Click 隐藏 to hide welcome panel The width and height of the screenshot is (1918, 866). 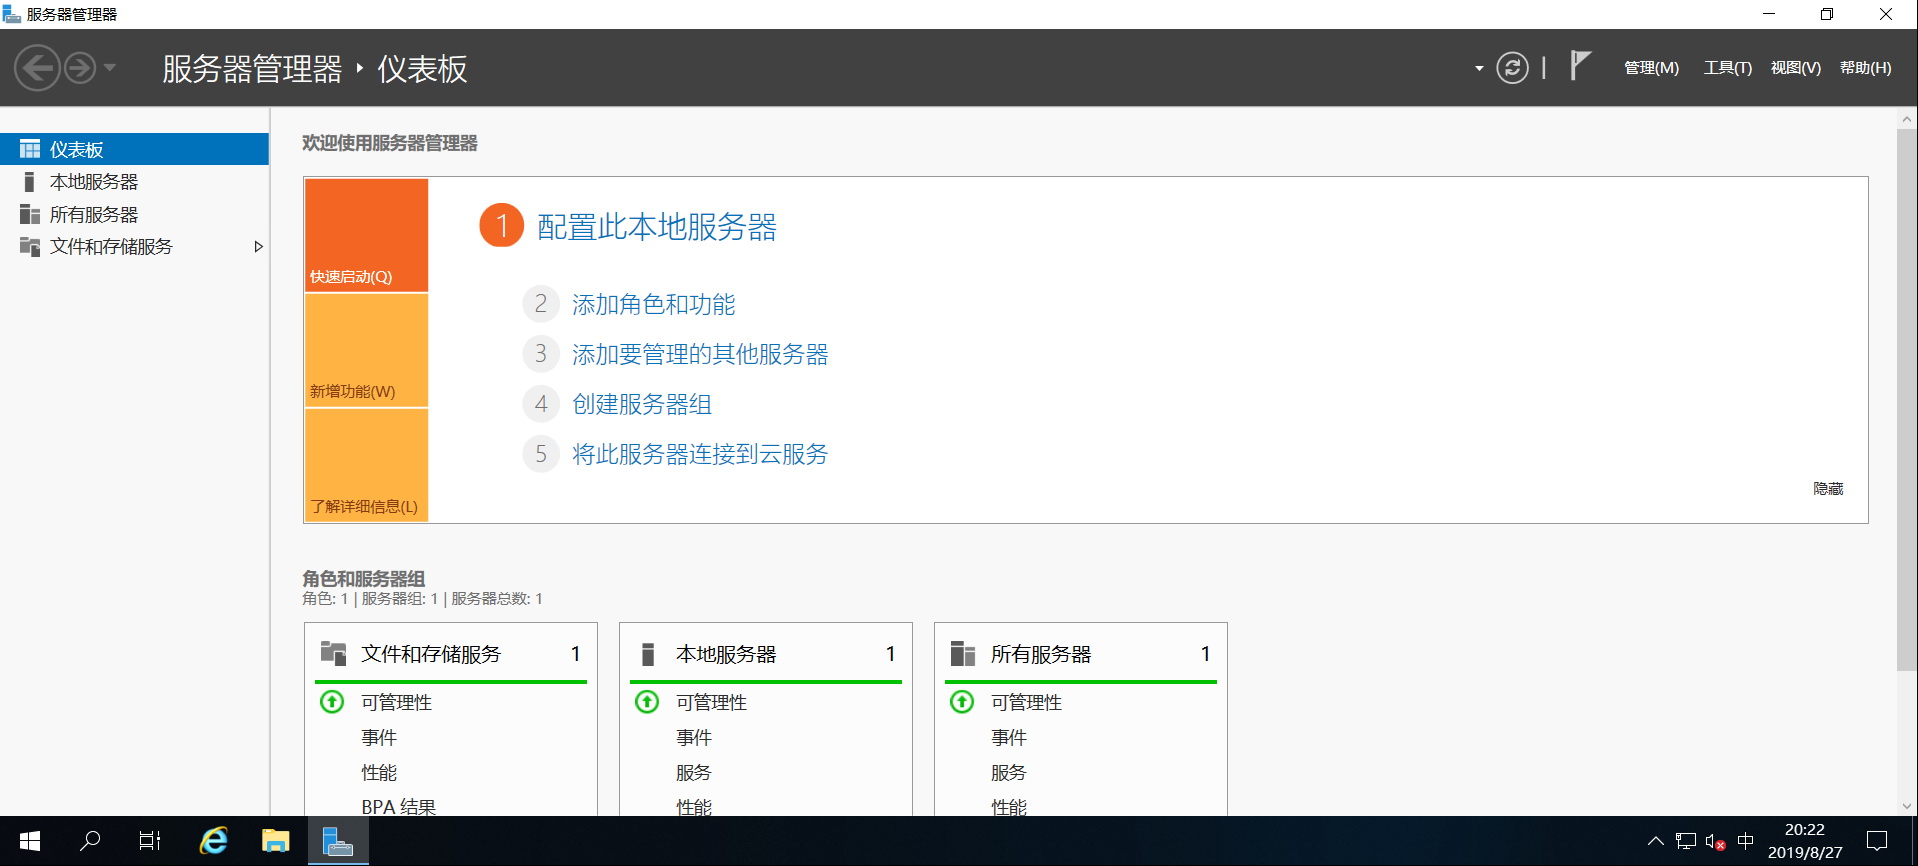click(x=1828, y=488)
